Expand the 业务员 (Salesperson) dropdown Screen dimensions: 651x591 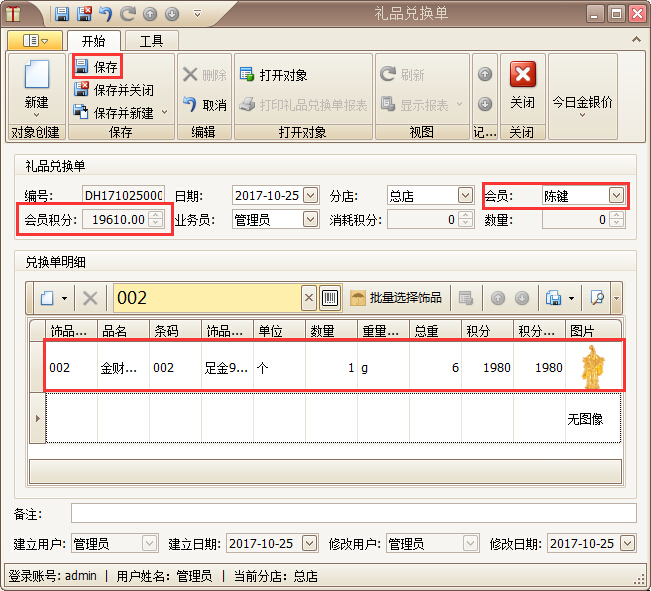310,219
